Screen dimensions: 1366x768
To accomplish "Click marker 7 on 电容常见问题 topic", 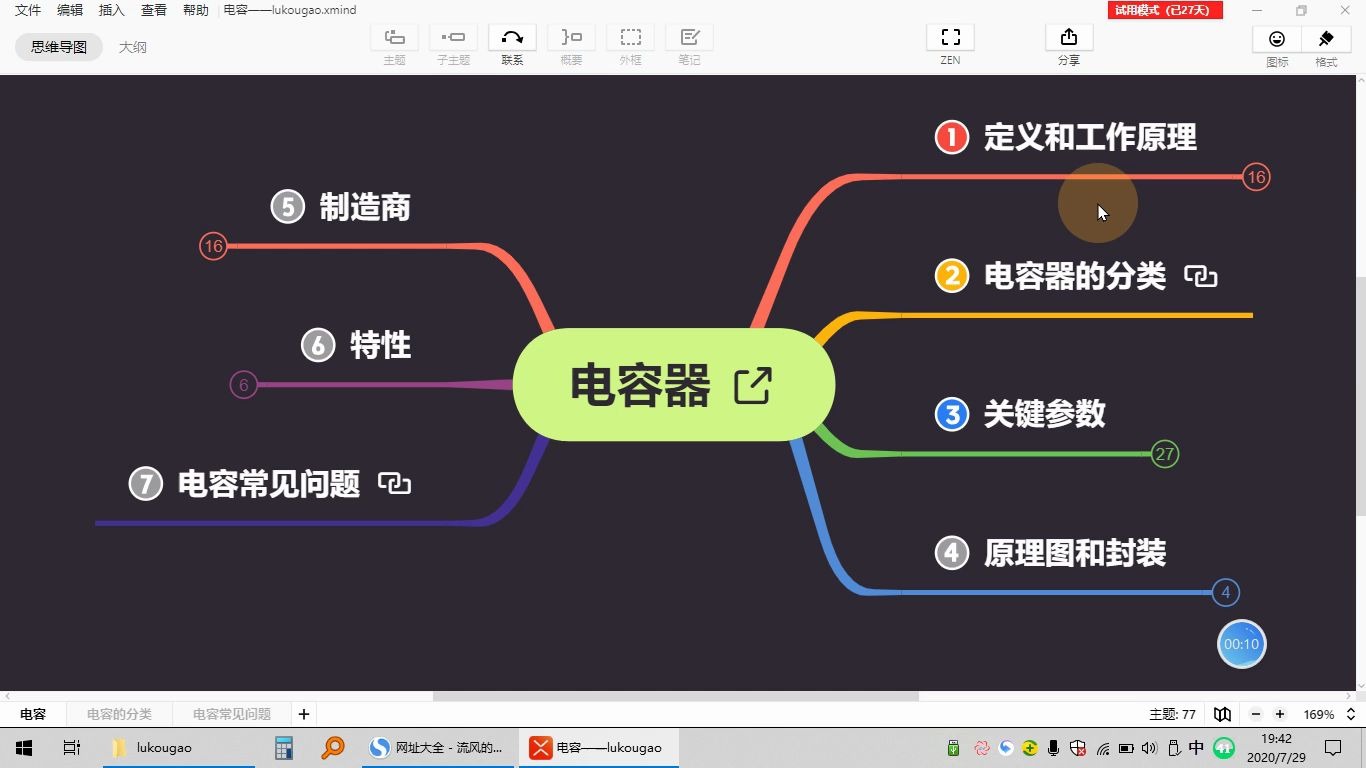I will [x=145, y=484].
